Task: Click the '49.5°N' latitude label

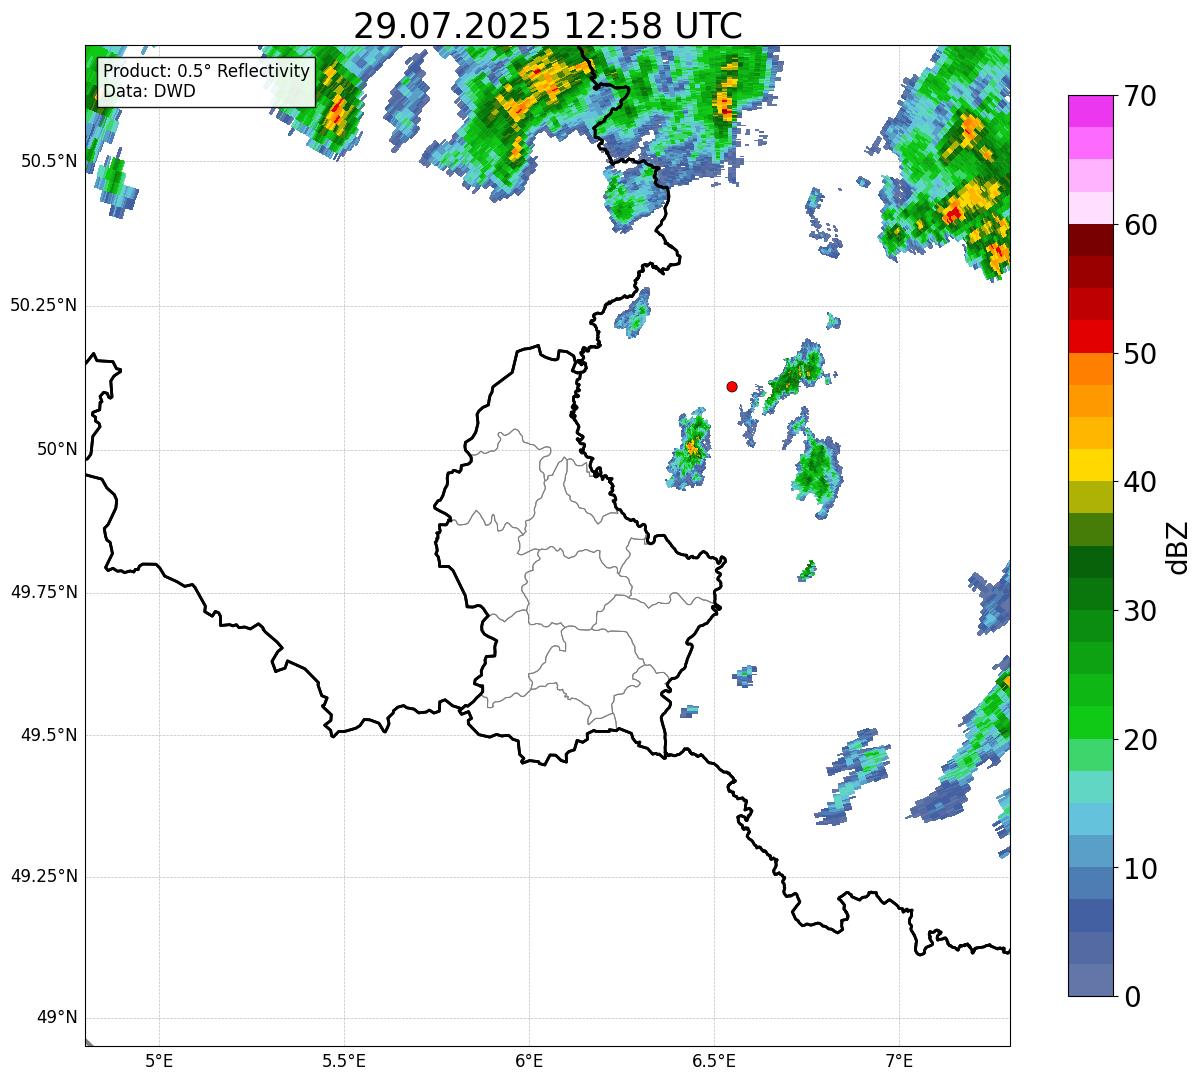Action: click(x=49, y=735)
